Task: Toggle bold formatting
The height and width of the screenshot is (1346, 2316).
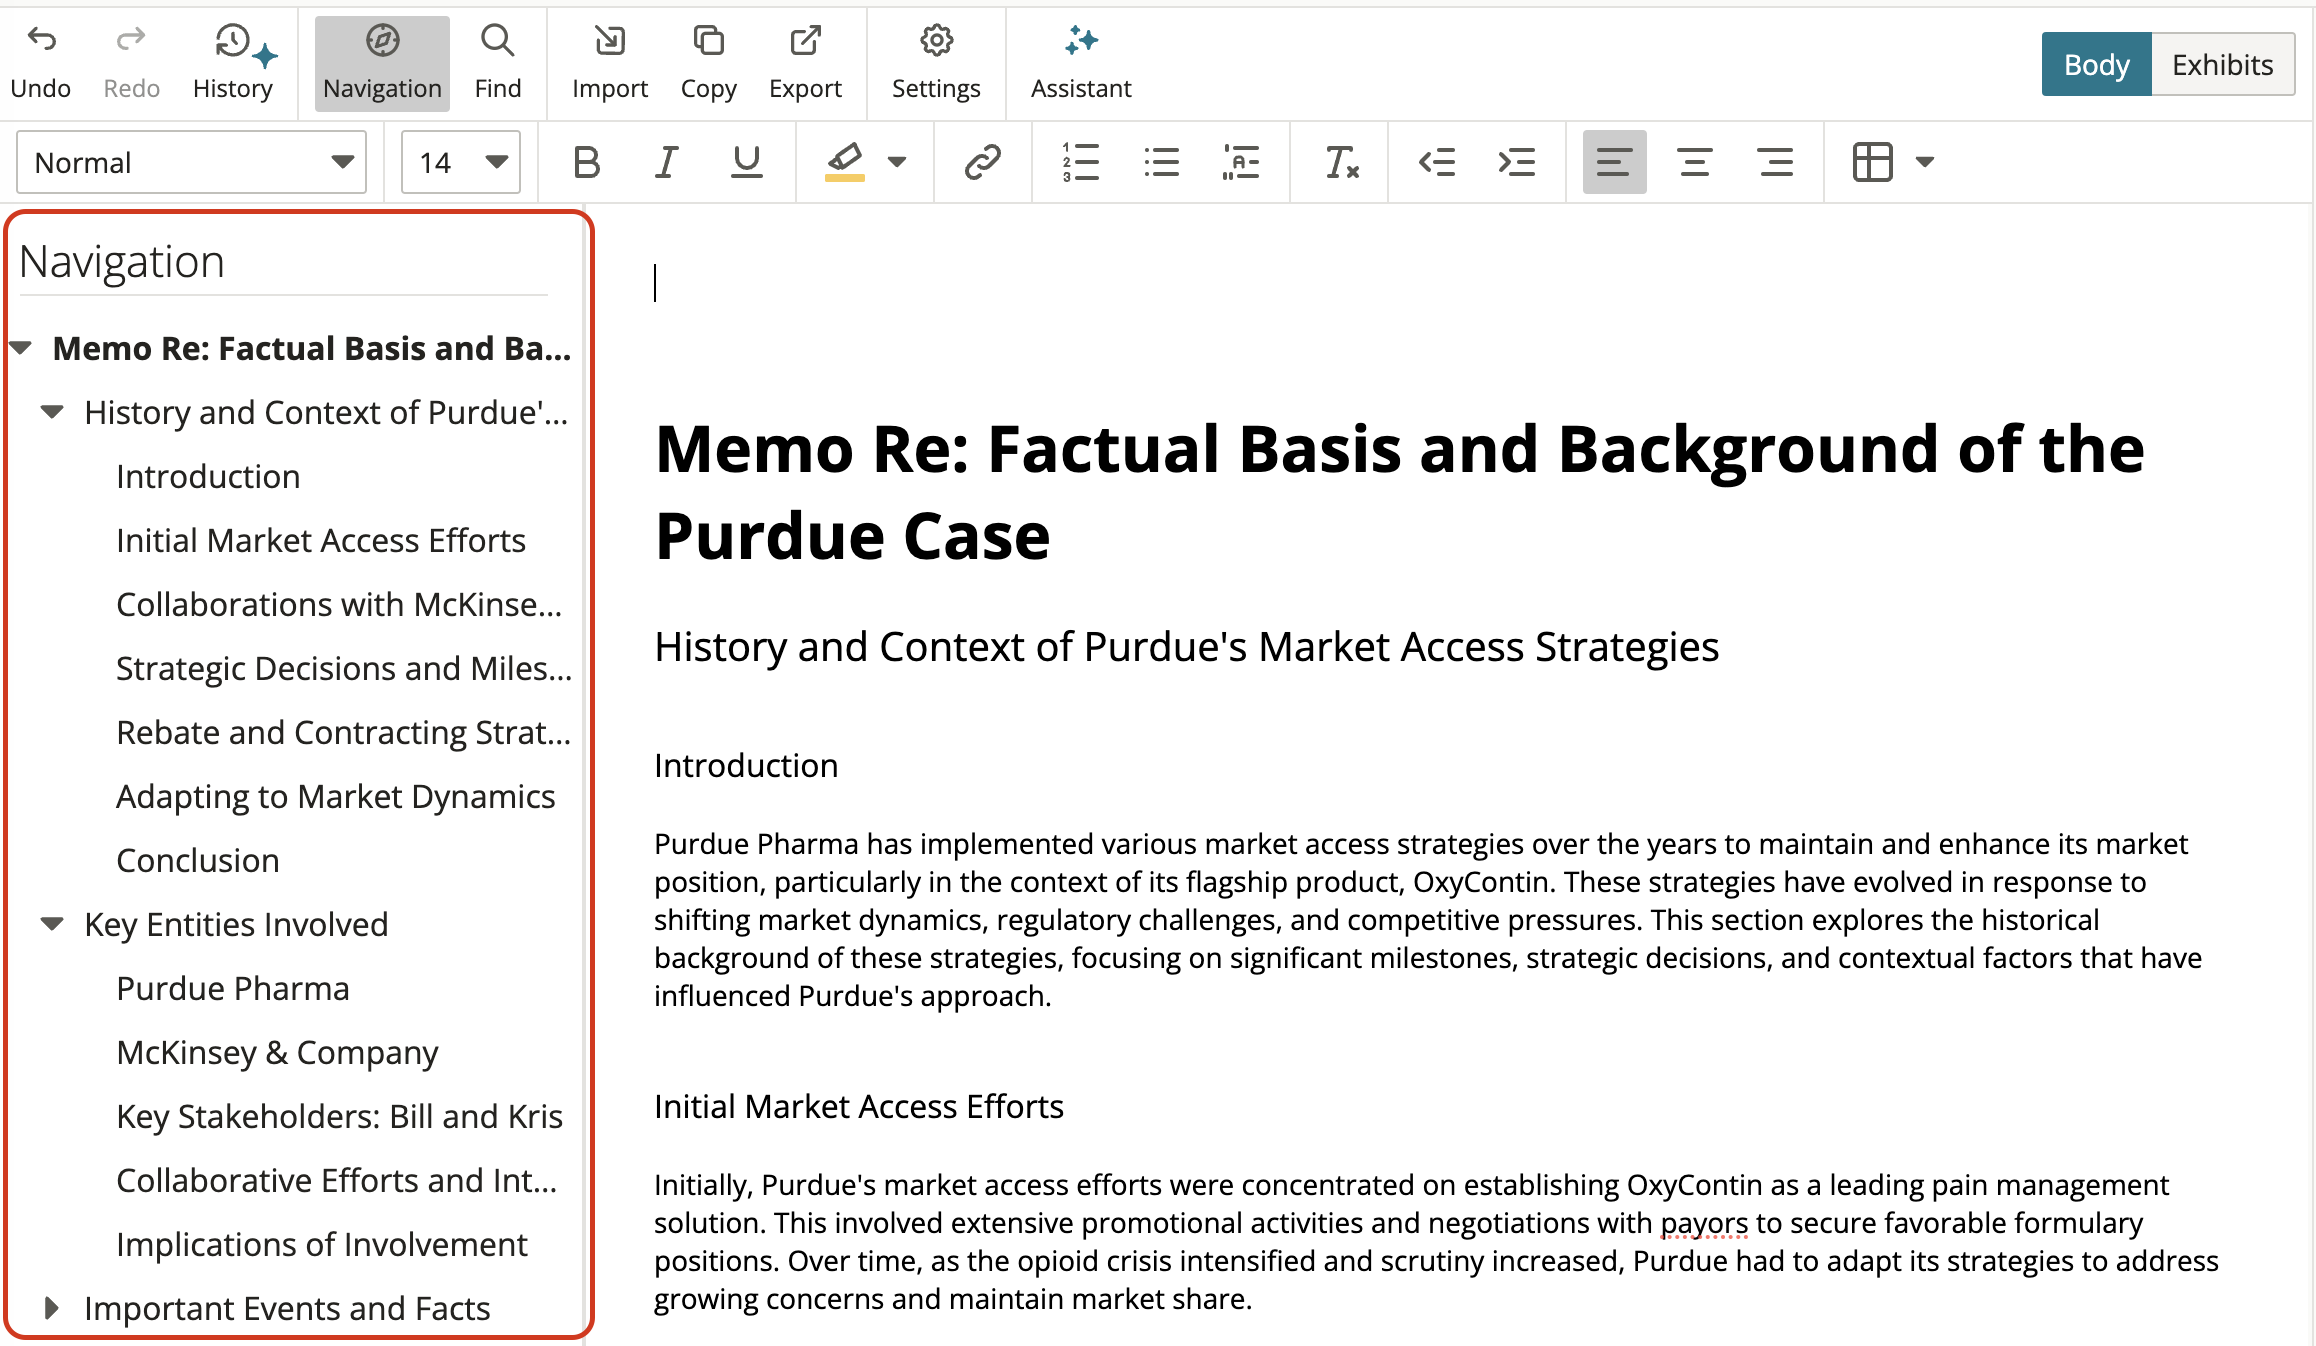Action: pyautogui.click(x=587, y=162)
